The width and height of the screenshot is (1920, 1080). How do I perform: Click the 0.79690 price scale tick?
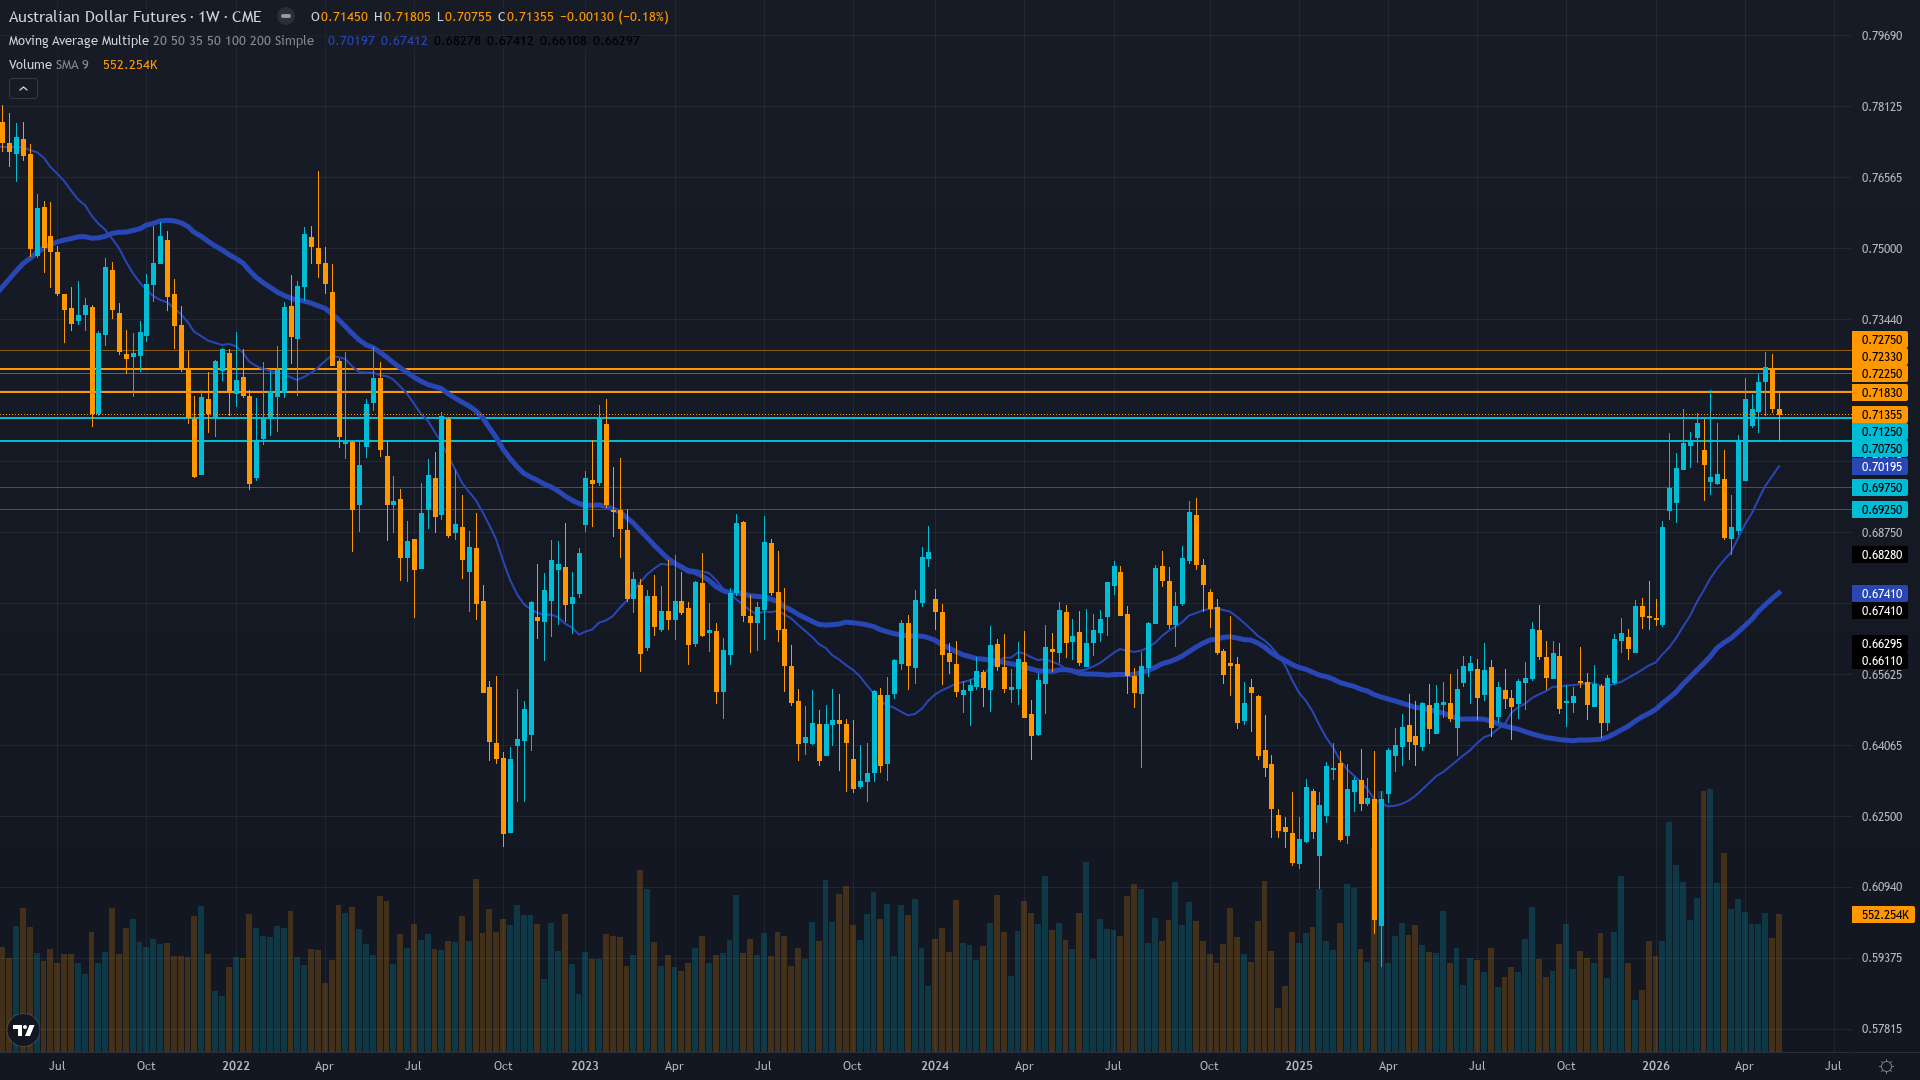click(1881, 36)
